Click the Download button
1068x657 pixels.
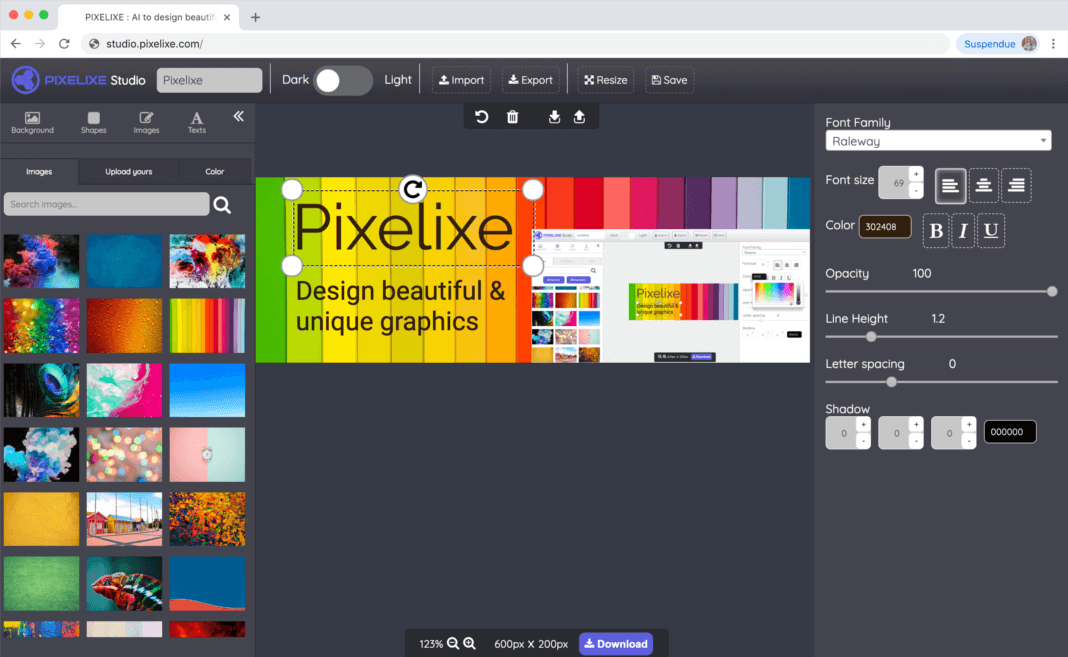pos(615,643)
